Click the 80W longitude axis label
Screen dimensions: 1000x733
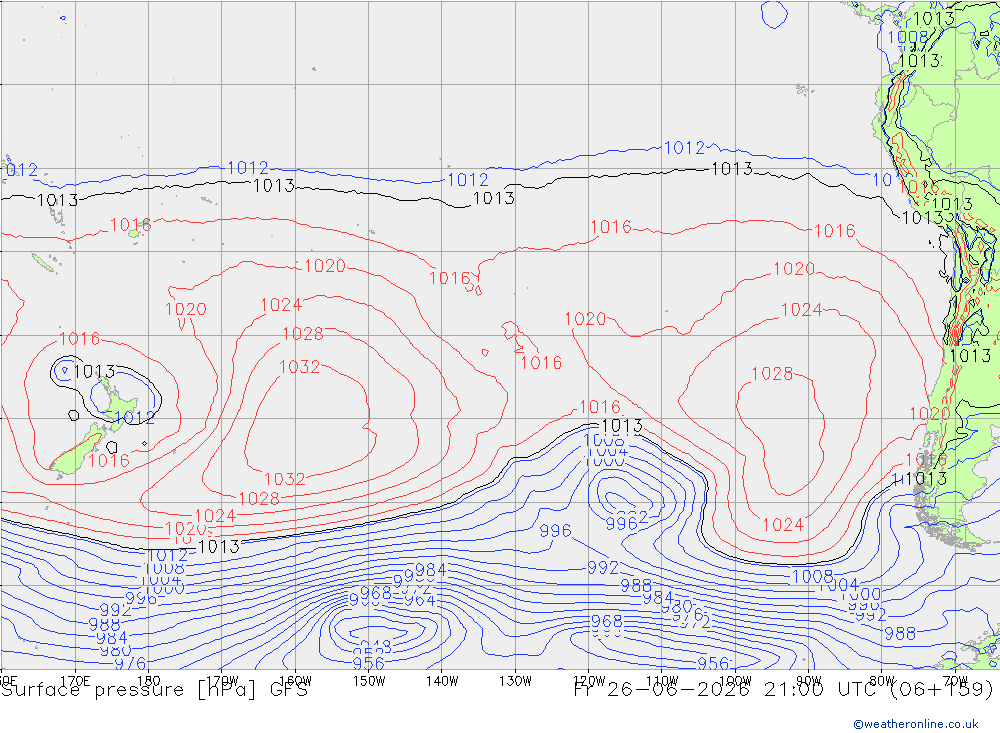[x=882, y=681]
